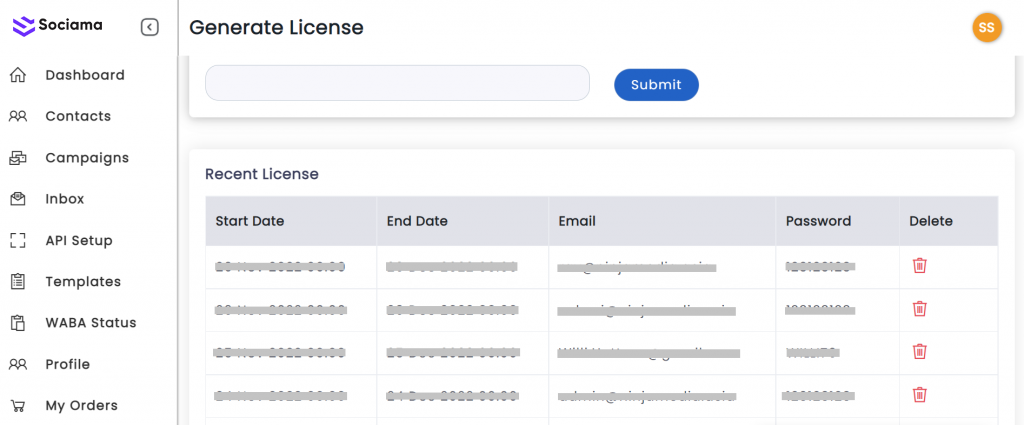Click the Campaigns icon in sidebar
This screenshot has height=425, width=1024.
click(18, 158)
